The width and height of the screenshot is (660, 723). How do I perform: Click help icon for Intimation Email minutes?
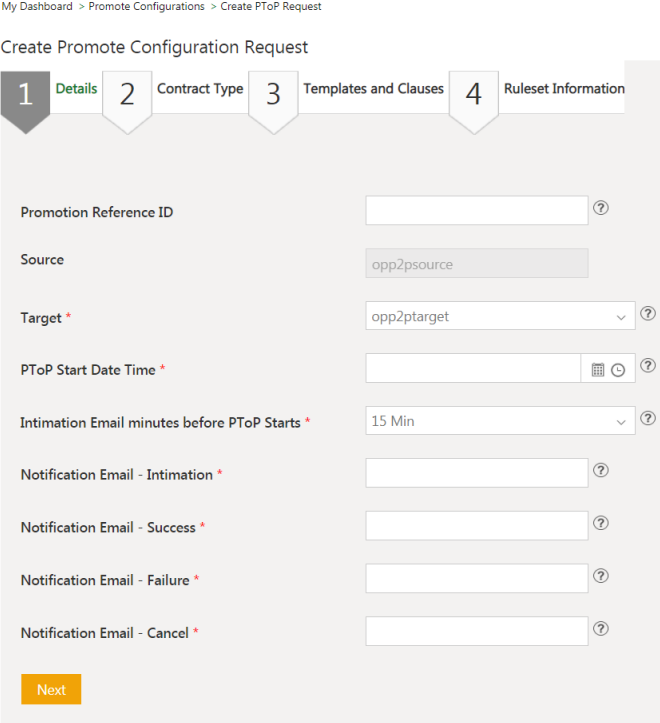click(x=648, y=418)
